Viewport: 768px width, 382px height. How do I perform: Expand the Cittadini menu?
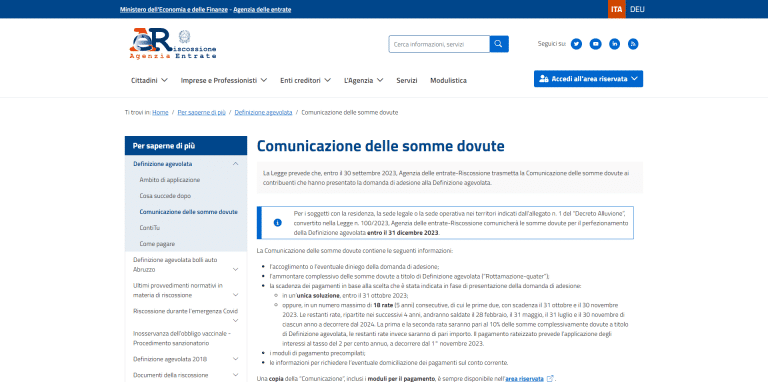click(149, 80)
